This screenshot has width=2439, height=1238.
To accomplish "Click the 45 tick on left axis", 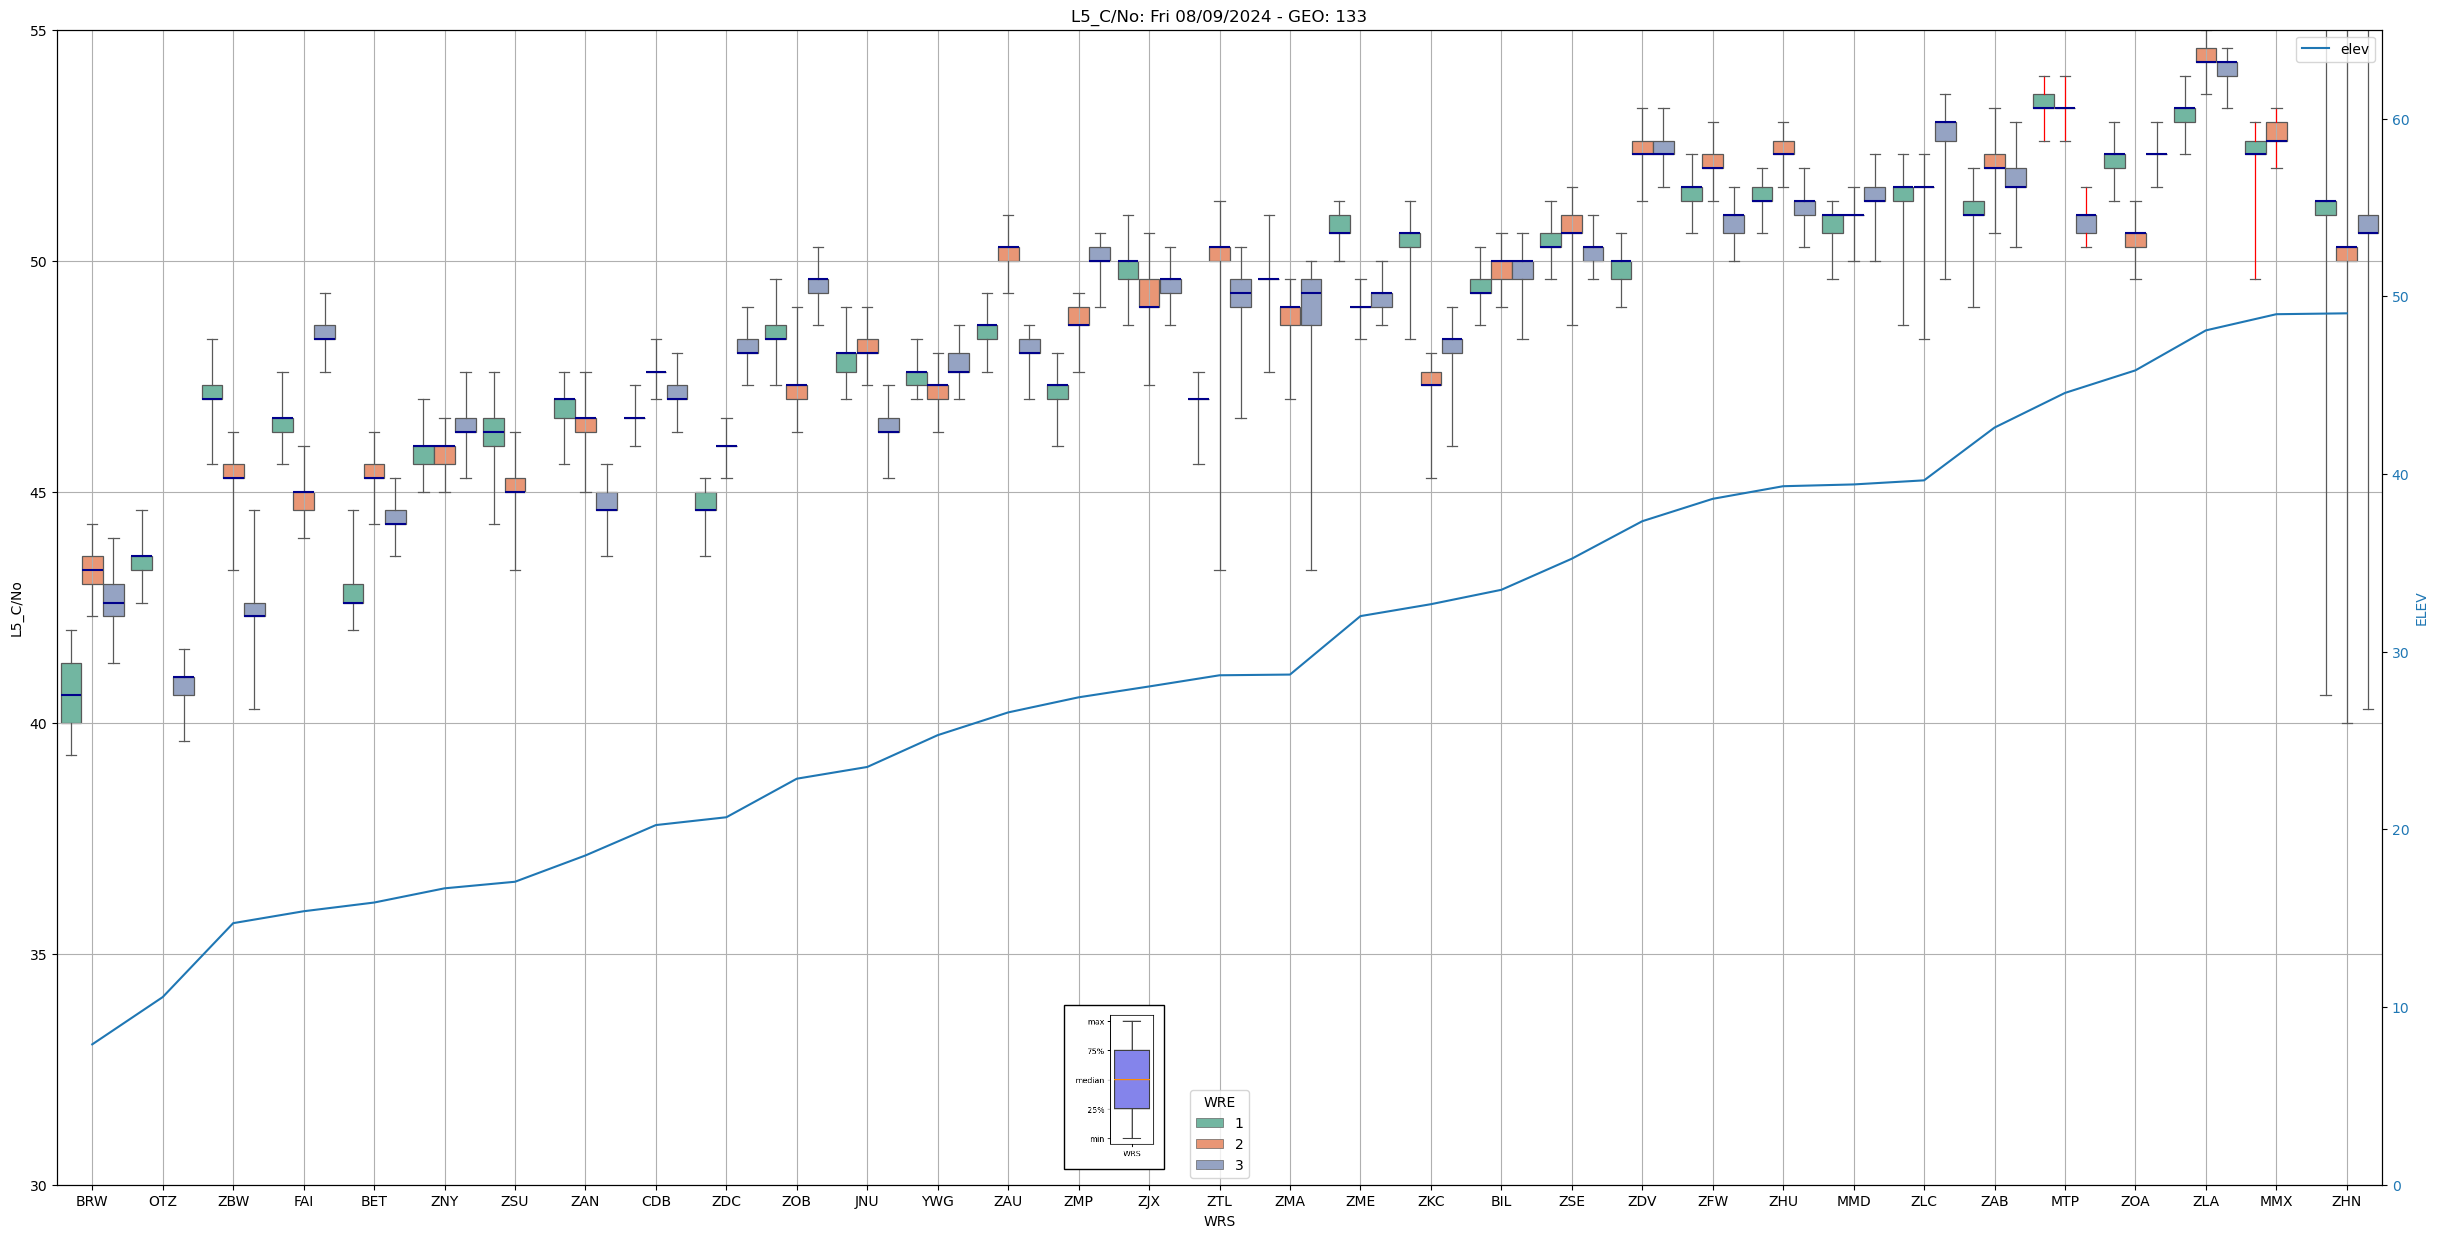I will pyautogui.click(x=39, y=493).
